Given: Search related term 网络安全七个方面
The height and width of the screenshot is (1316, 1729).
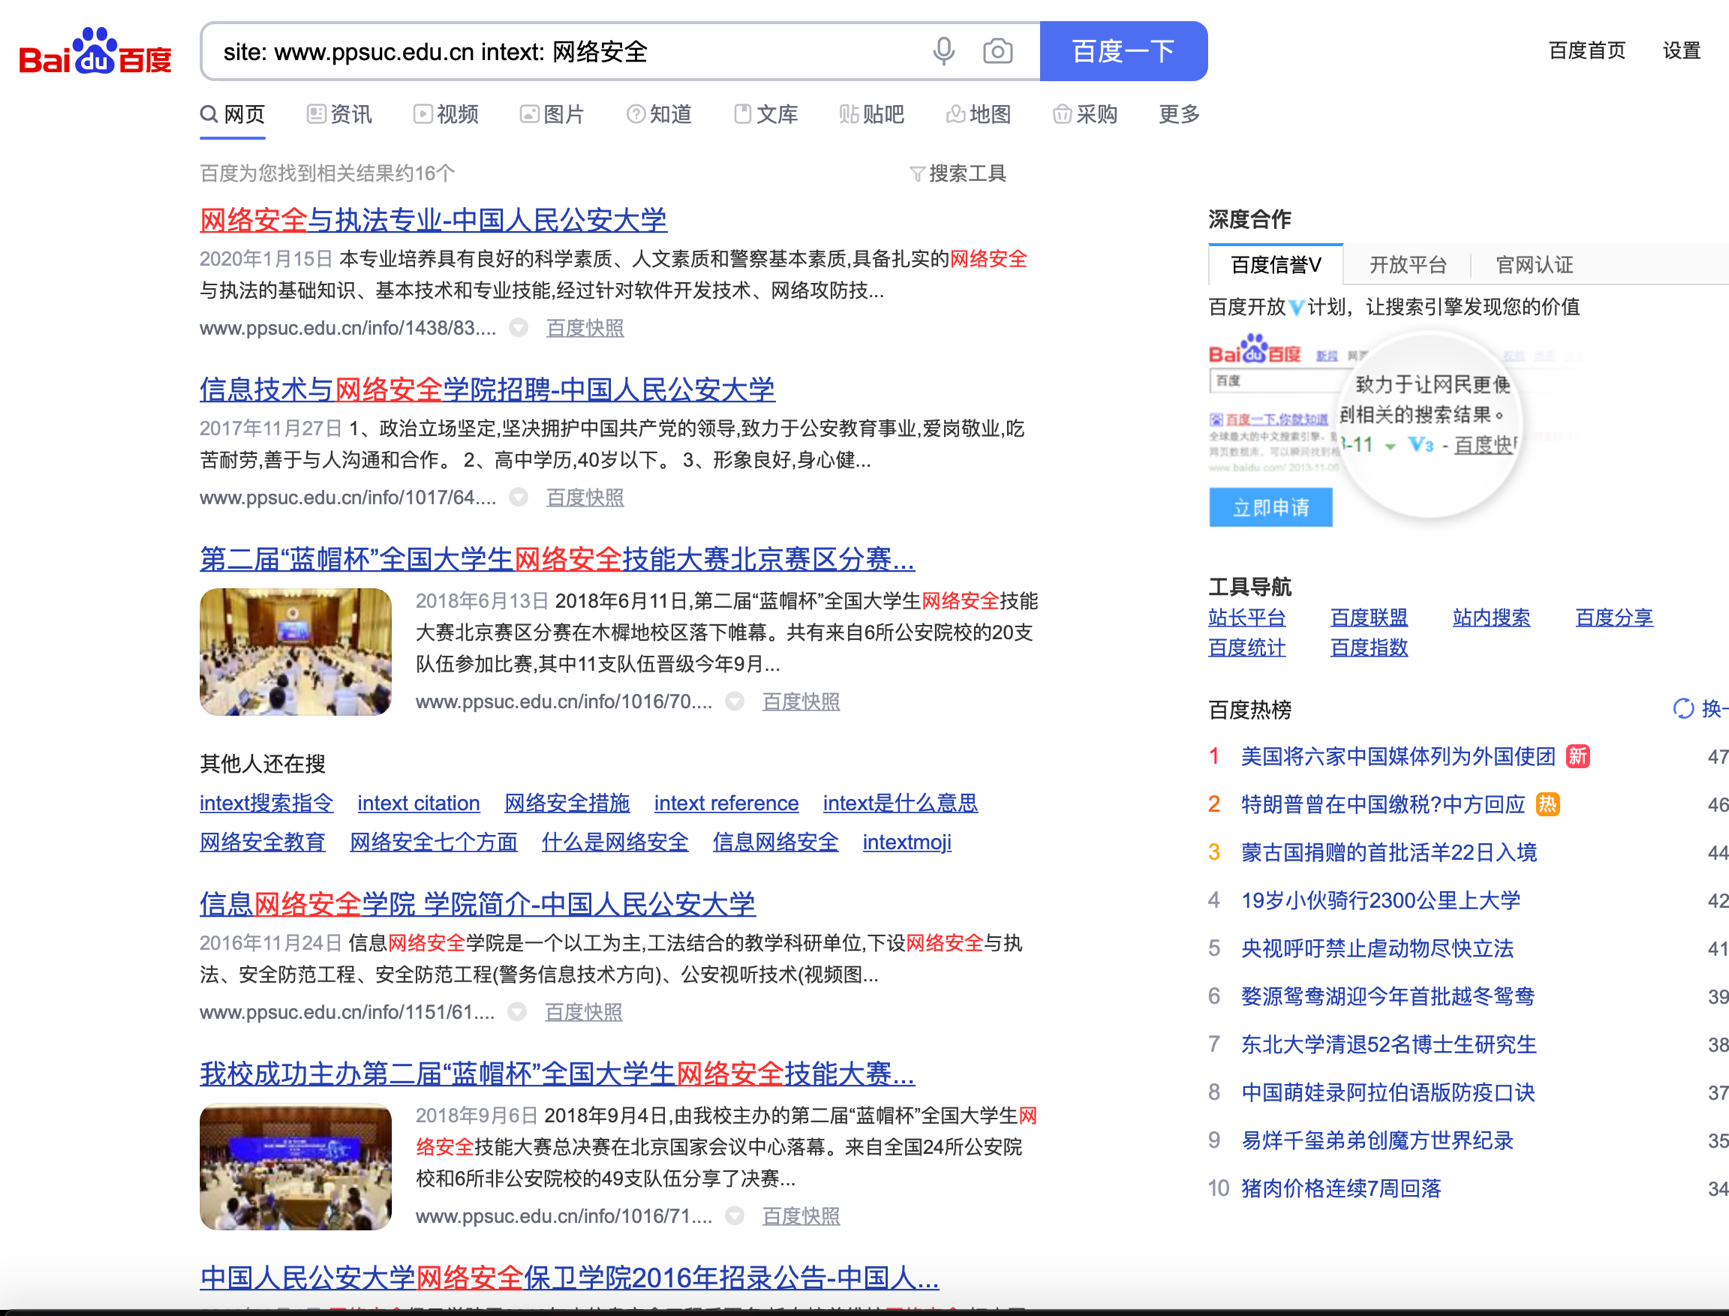Looking at the screenshot, I should click(433, 842).
